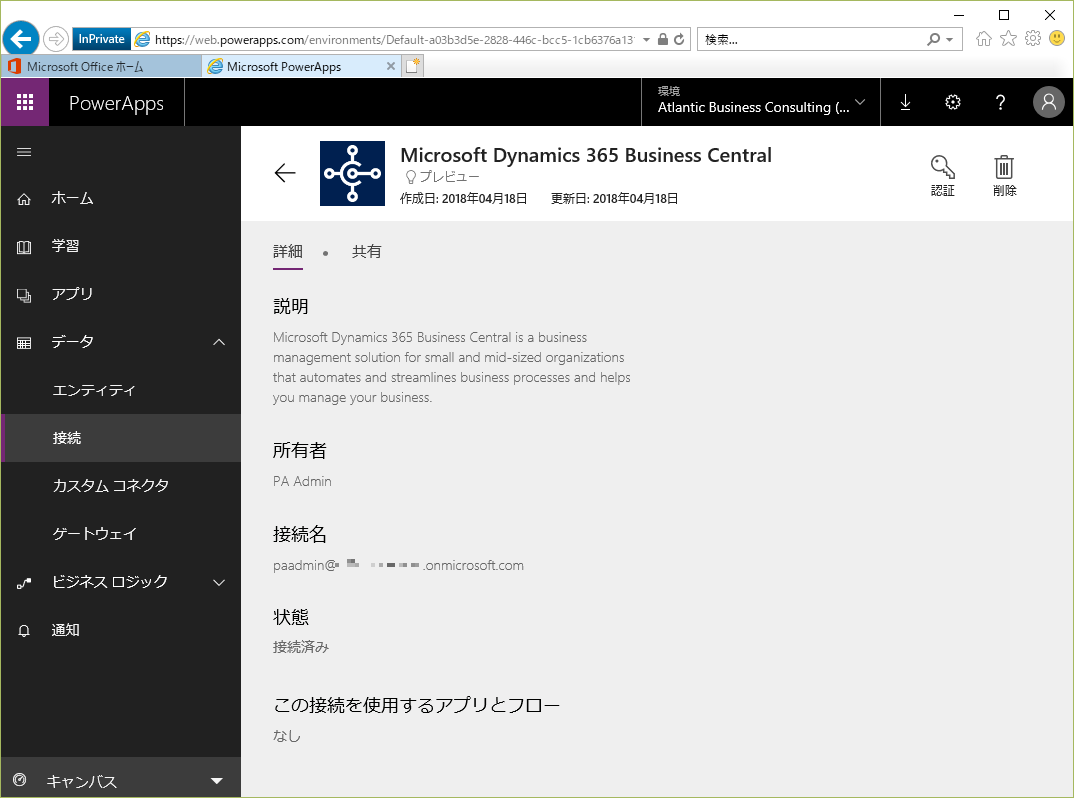Click the lock security icon in address bar
This screenshot has width=1074, height=798.
(662, 39)
